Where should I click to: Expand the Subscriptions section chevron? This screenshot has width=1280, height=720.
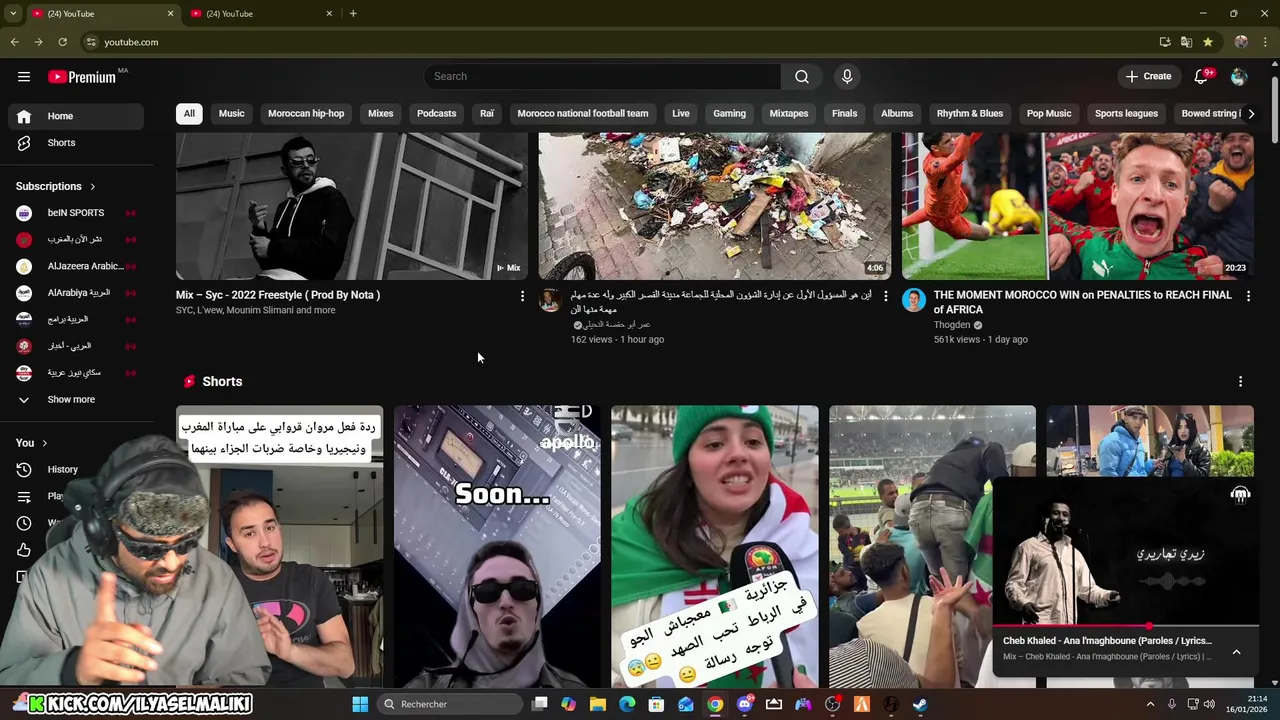click(93, 187)
